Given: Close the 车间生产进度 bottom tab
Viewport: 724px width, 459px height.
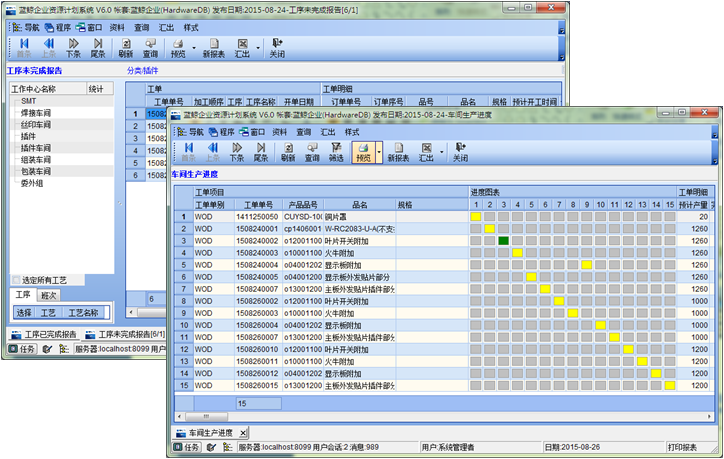Looking at the screenshot, I should (x=243, y=433).
